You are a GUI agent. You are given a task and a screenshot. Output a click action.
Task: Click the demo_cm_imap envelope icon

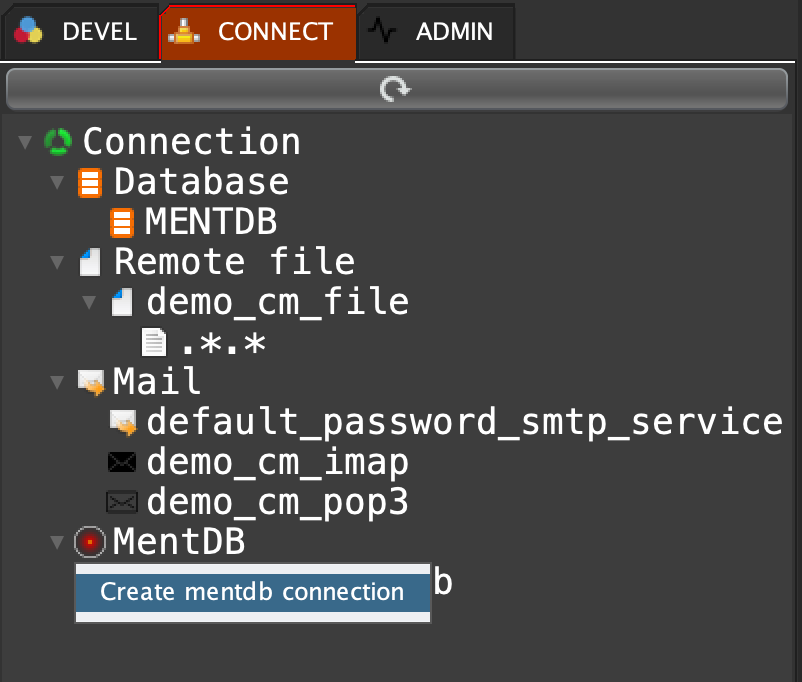point(122,463)
